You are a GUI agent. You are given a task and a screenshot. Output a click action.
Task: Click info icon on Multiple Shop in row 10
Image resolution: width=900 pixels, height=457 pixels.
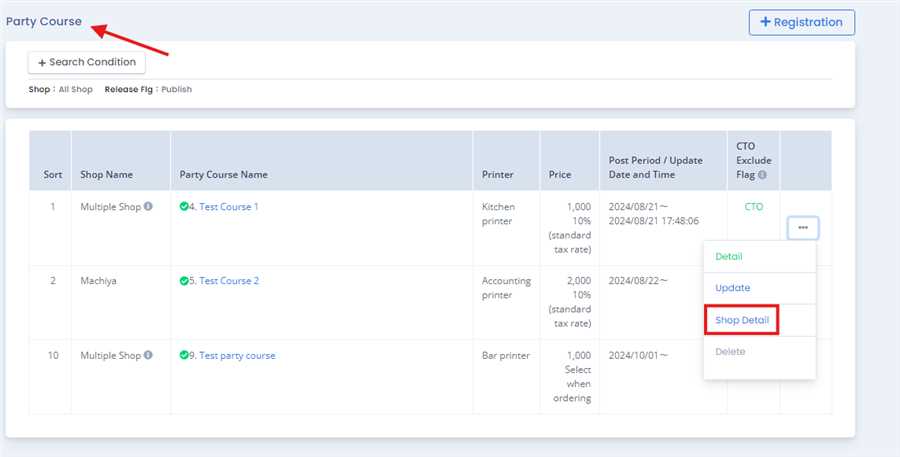tap(148, 355)
